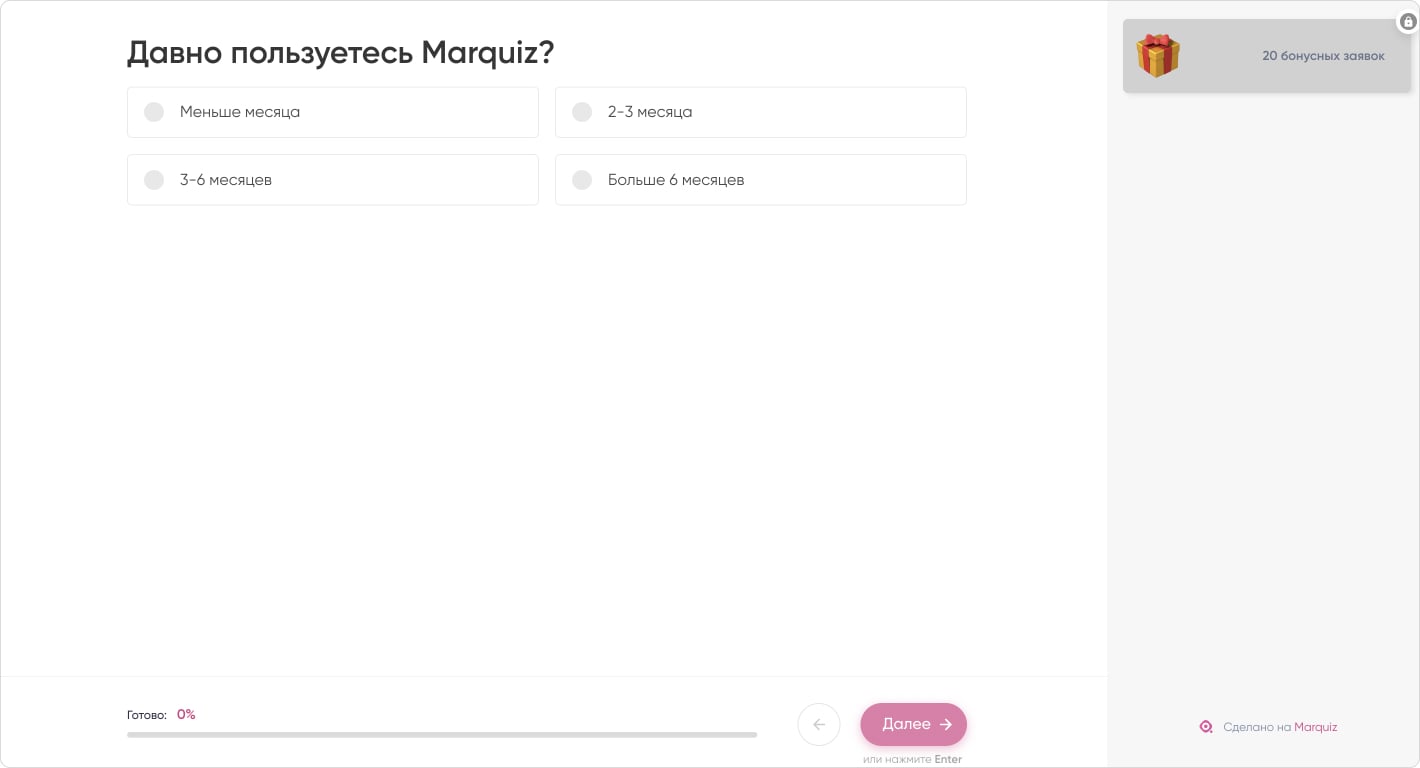The height and width of the screenshot is (768, 1420).
Task: Click the Marquiz logo icon in footer
Action: (x=1206, y=727)
